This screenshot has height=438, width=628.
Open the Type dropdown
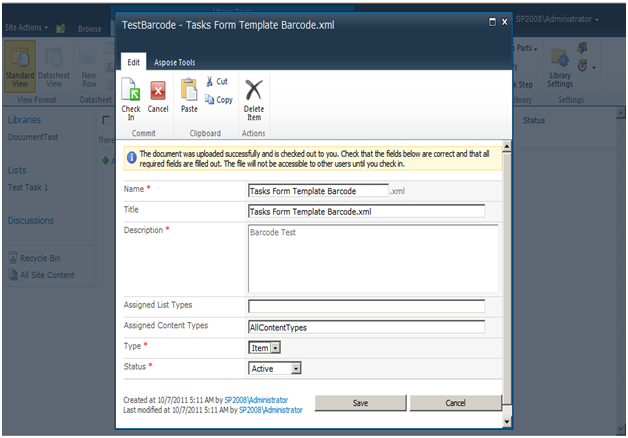coord(275,348)
